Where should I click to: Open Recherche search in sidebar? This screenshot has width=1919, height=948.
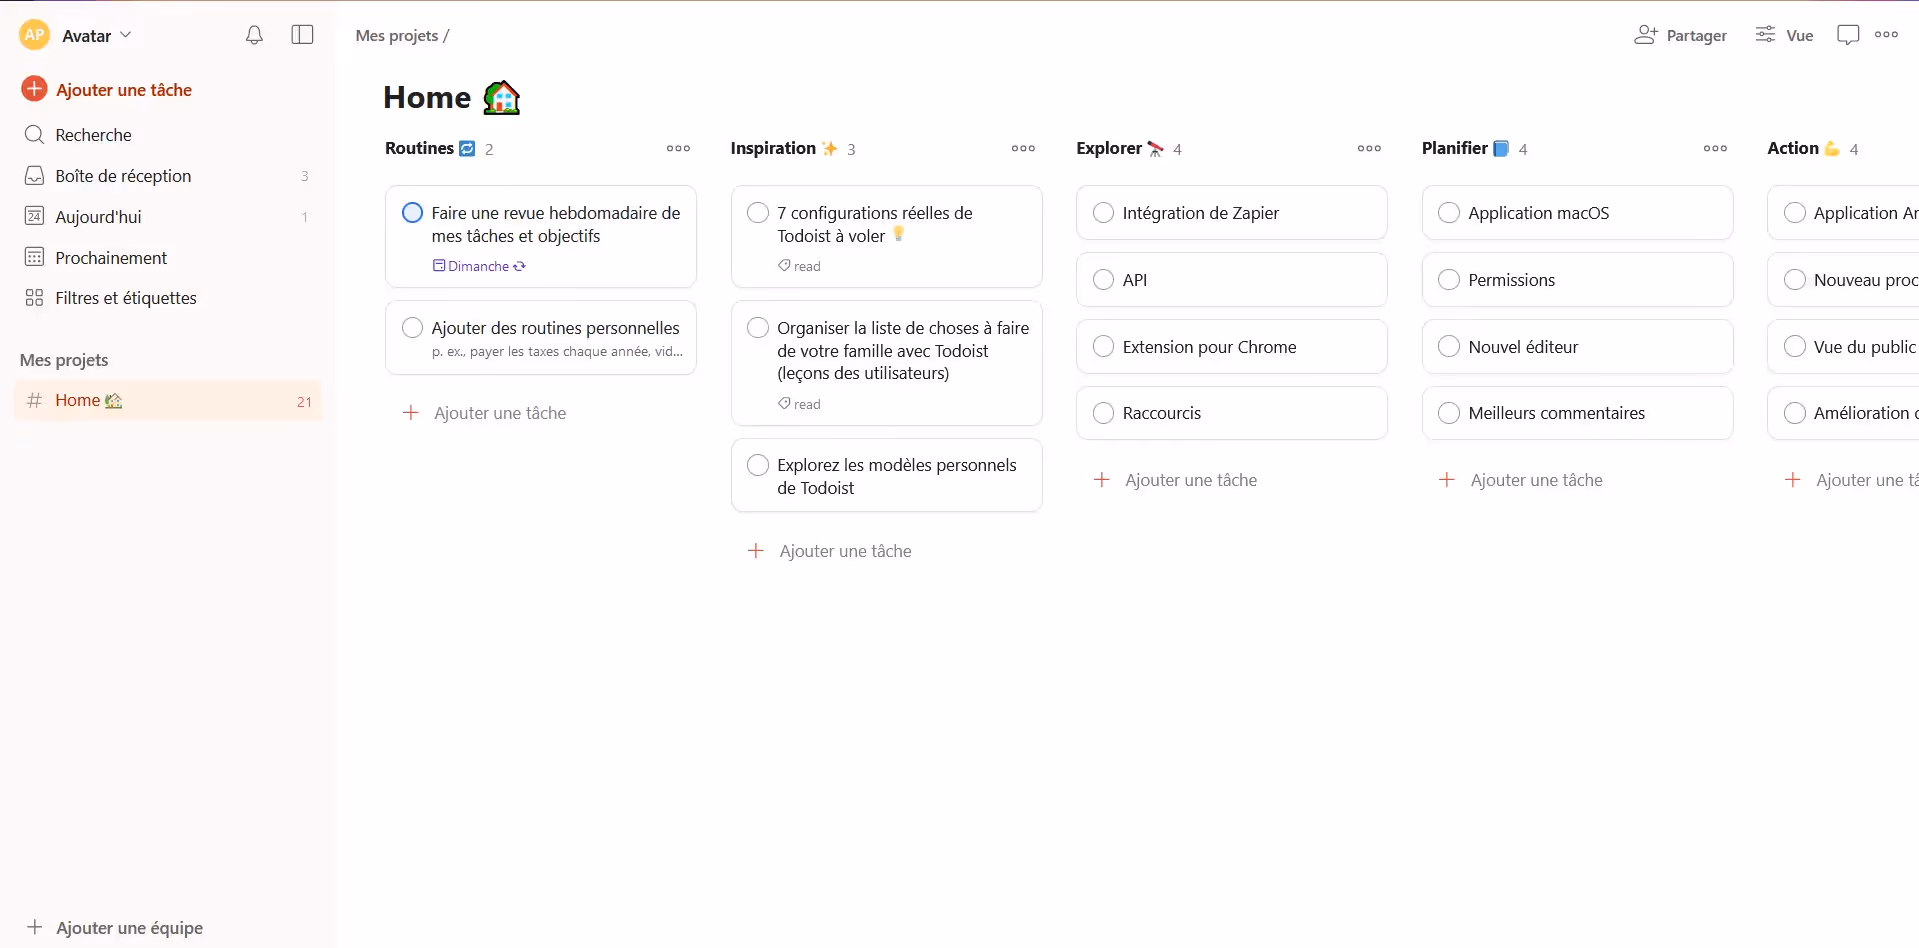pyautogui.click(x=93, y=135)
